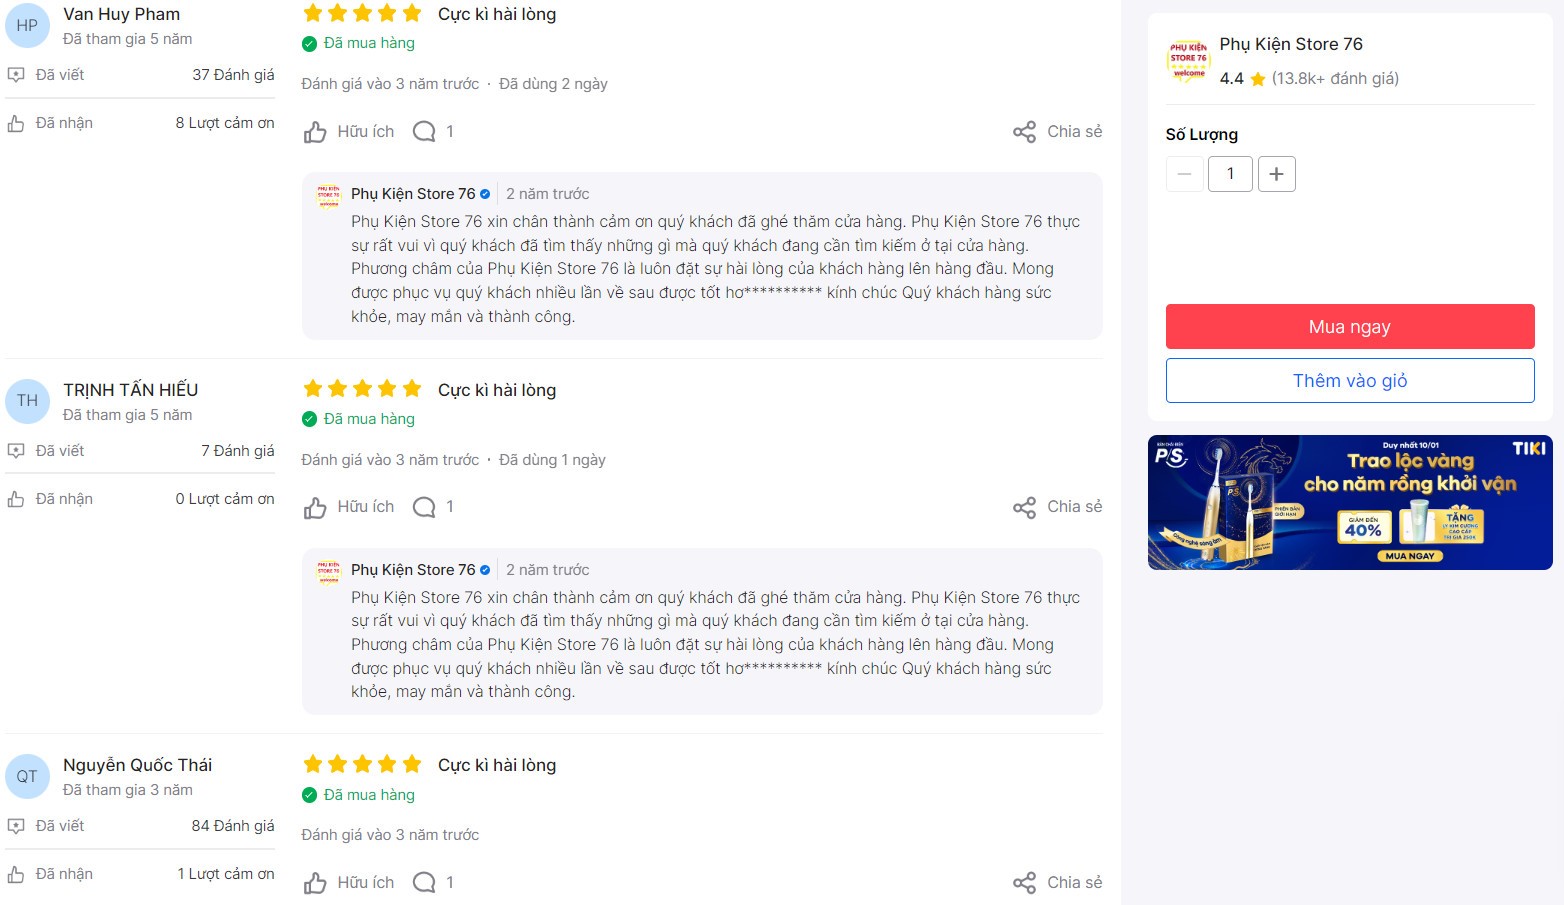Click the P/S toothbrush promotion banner
The image size is (1564, 905).
[1349, 502]
